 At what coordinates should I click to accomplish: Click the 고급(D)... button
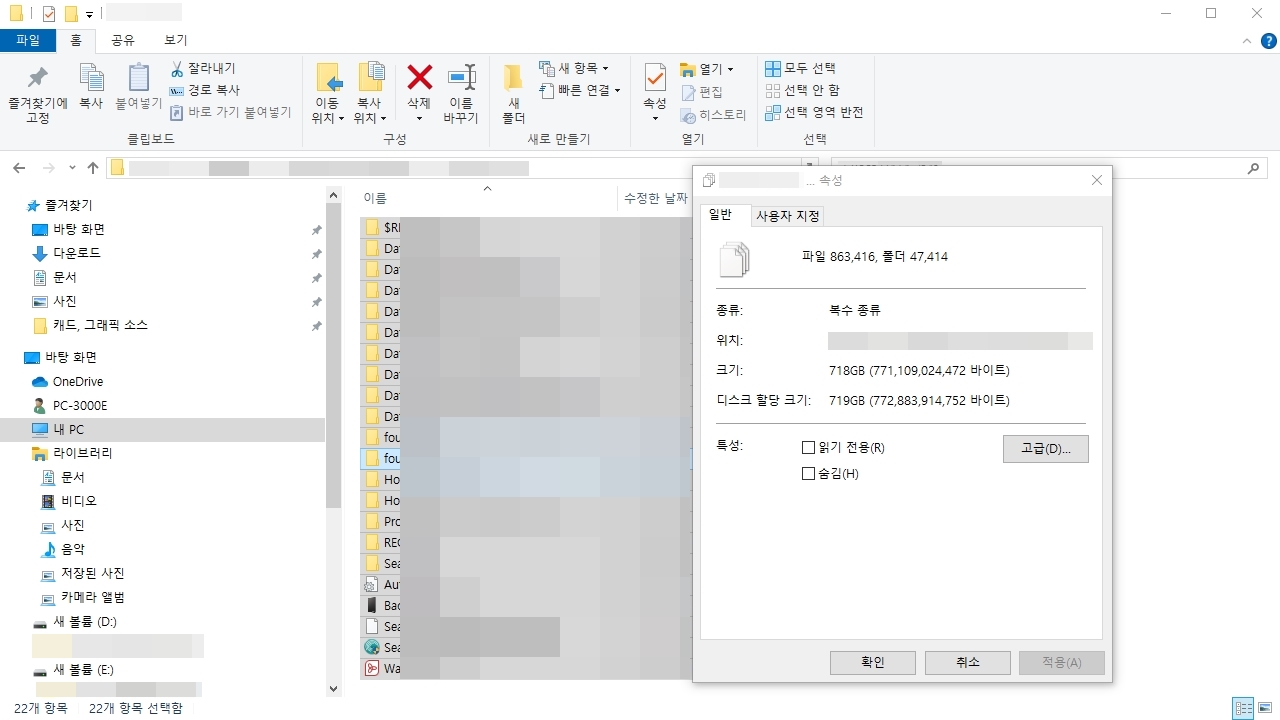click(x=1046, y=449)
